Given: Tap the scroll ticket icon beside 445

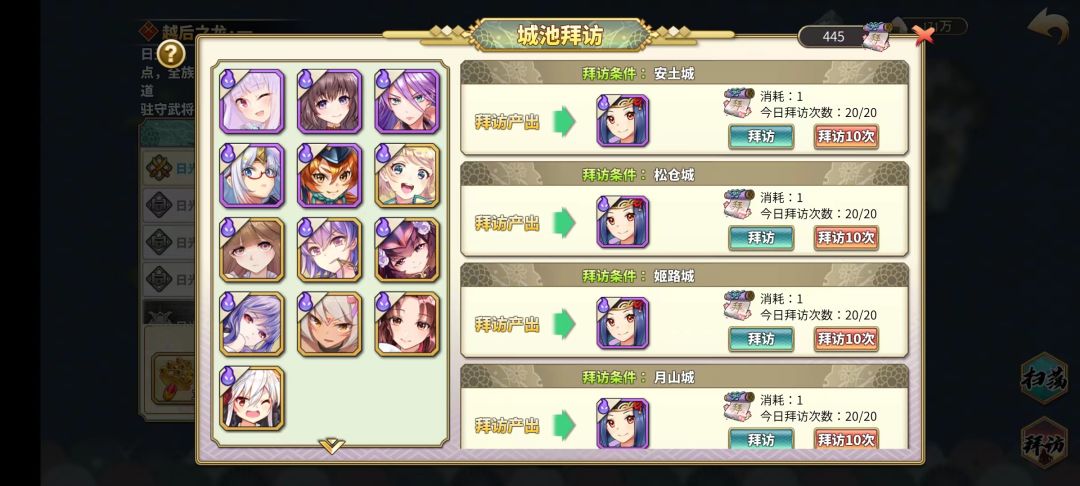Looking at the screenshot, I should click(x=875, y=36).
